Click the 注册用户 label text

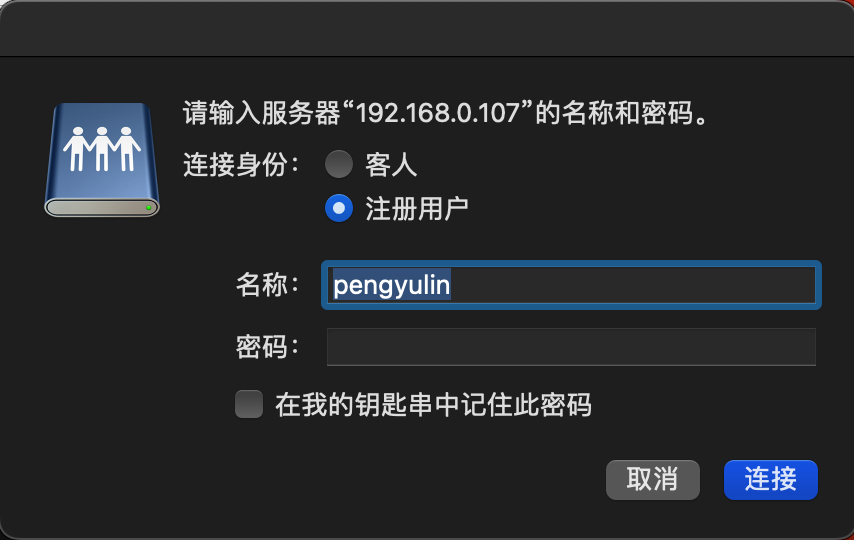pos(417,208)
